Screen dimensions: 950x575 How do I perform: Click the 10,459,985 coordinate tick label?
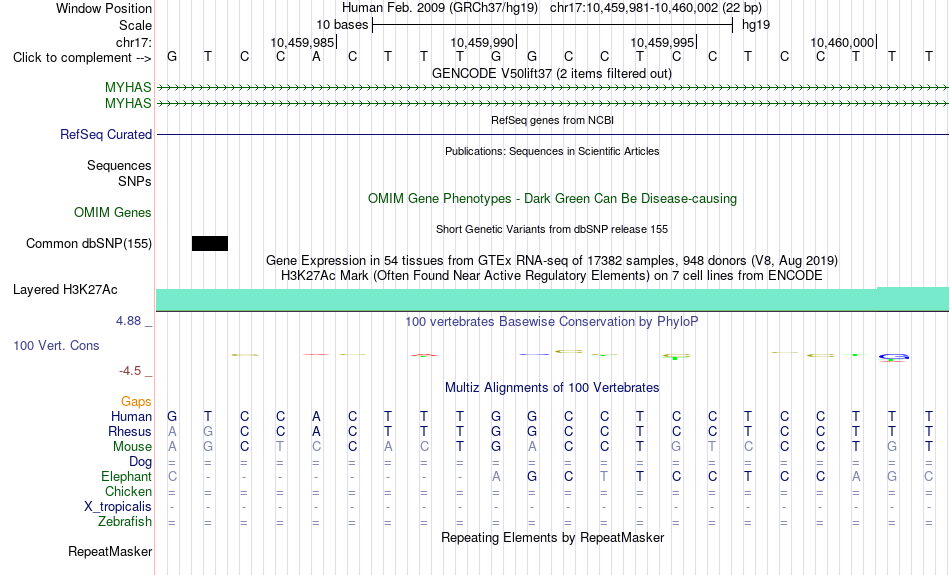pyautogui.click(x=302, y=42)
